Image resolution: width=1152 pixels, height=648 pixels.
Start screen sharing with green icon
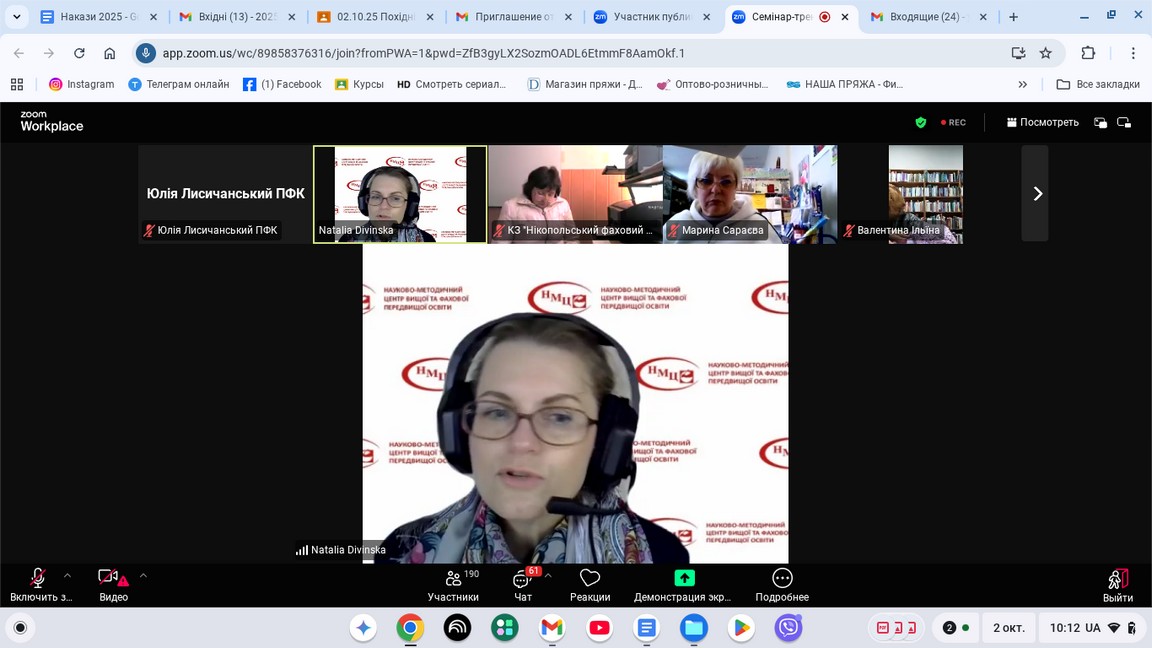pos(683,585)
